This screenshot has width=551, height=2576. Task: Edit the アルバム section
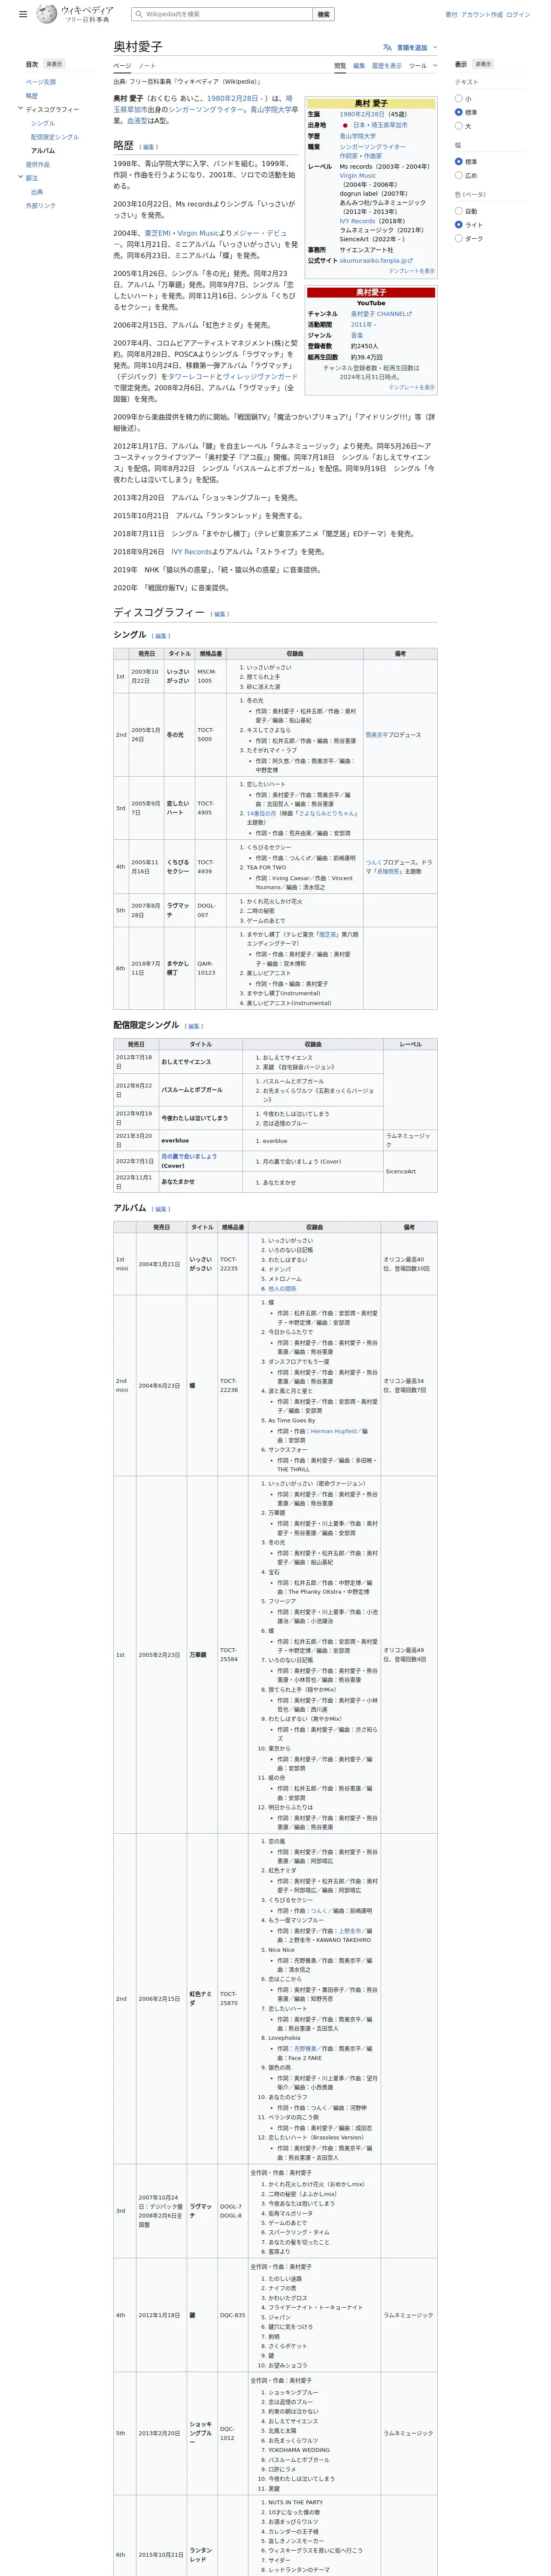pyautogui.click(x=161, y=1209)
